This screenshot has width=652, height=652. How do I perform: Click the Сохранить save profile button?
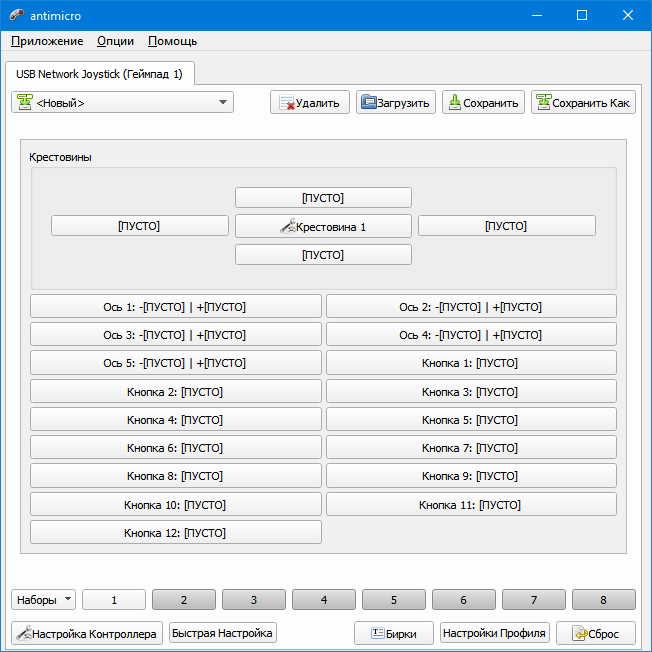(x=483, y=102)
